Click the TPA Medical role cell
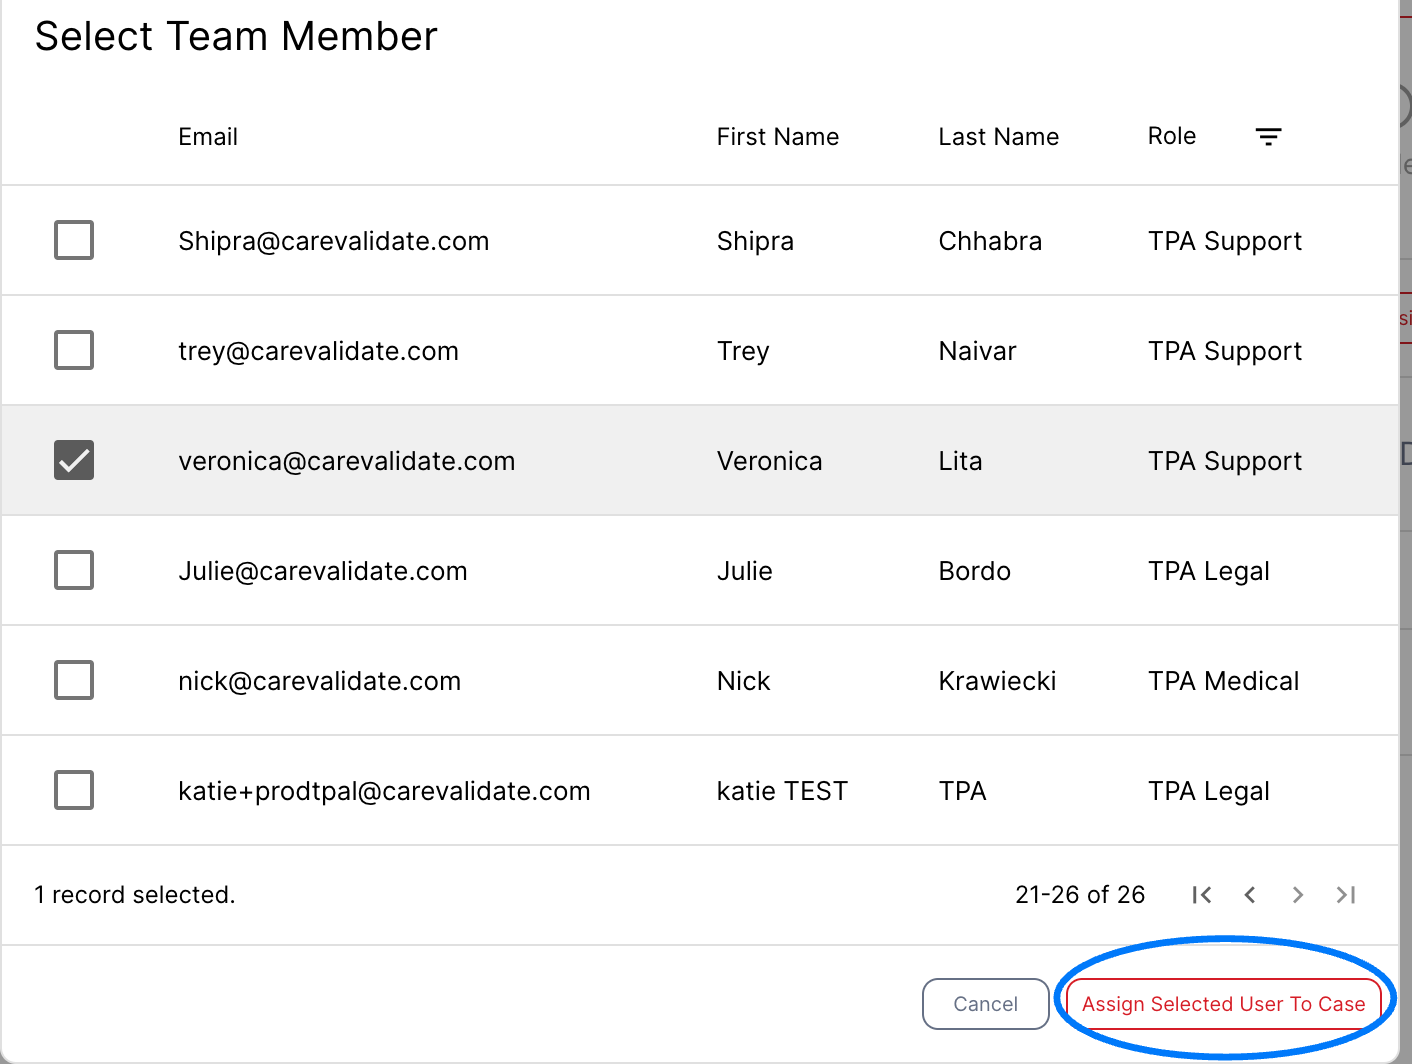 (1224, 681)
